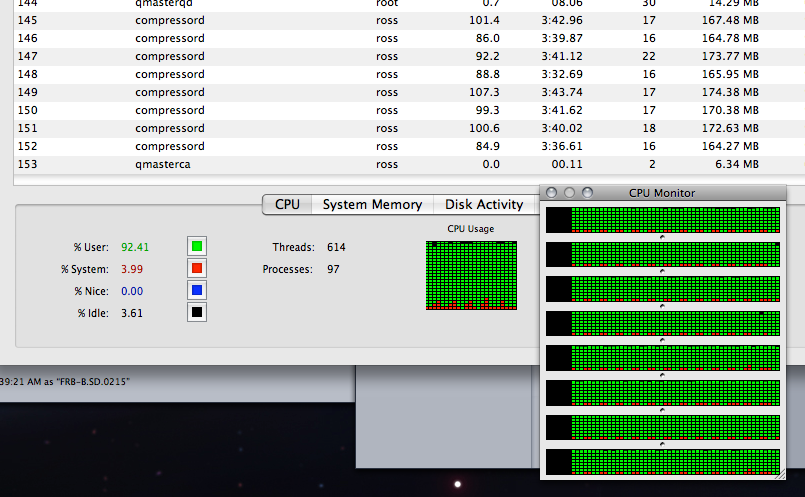The image size is (805, 497).
Task: Click the 3:39.87 CPU time cell
Action: click(562, 39)
